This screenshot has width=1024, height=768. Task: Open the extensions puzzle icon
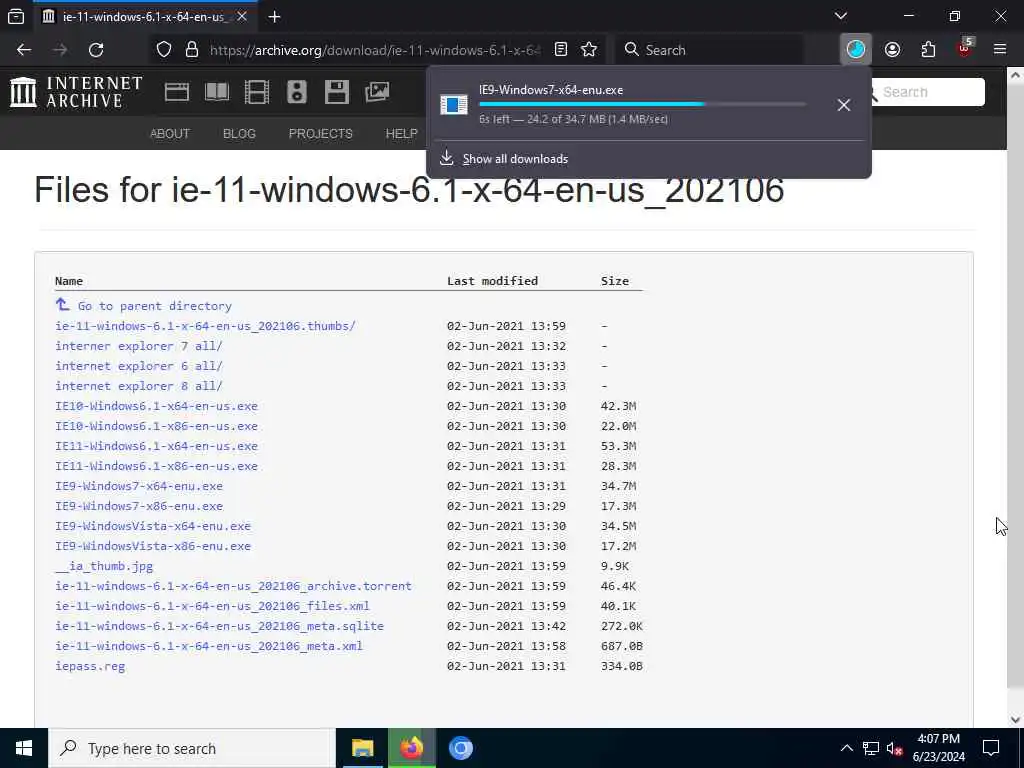(928, 50)
